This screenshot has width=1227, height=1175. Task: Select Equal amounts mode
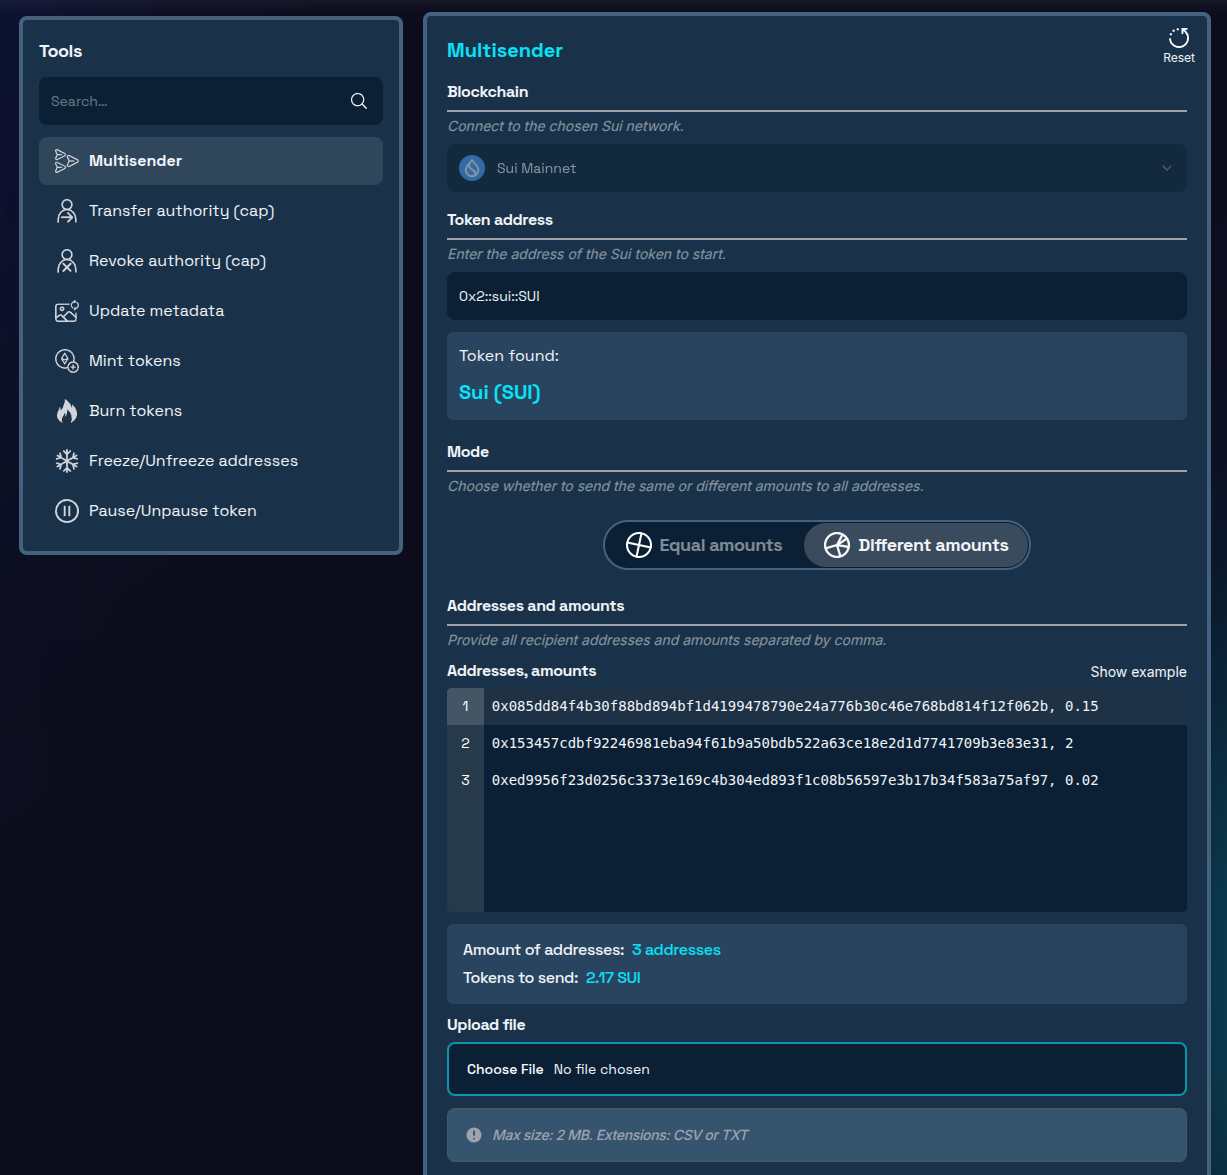[705, 545]
